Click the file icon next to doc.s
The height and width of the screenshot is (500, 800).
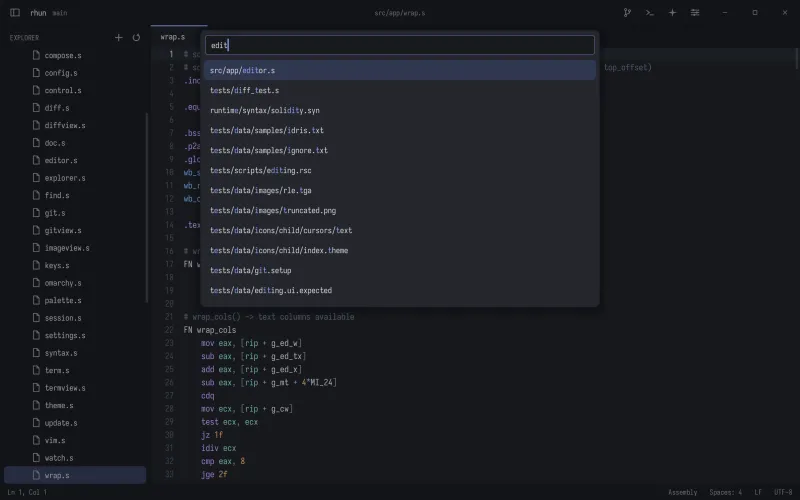pos(36,142)
